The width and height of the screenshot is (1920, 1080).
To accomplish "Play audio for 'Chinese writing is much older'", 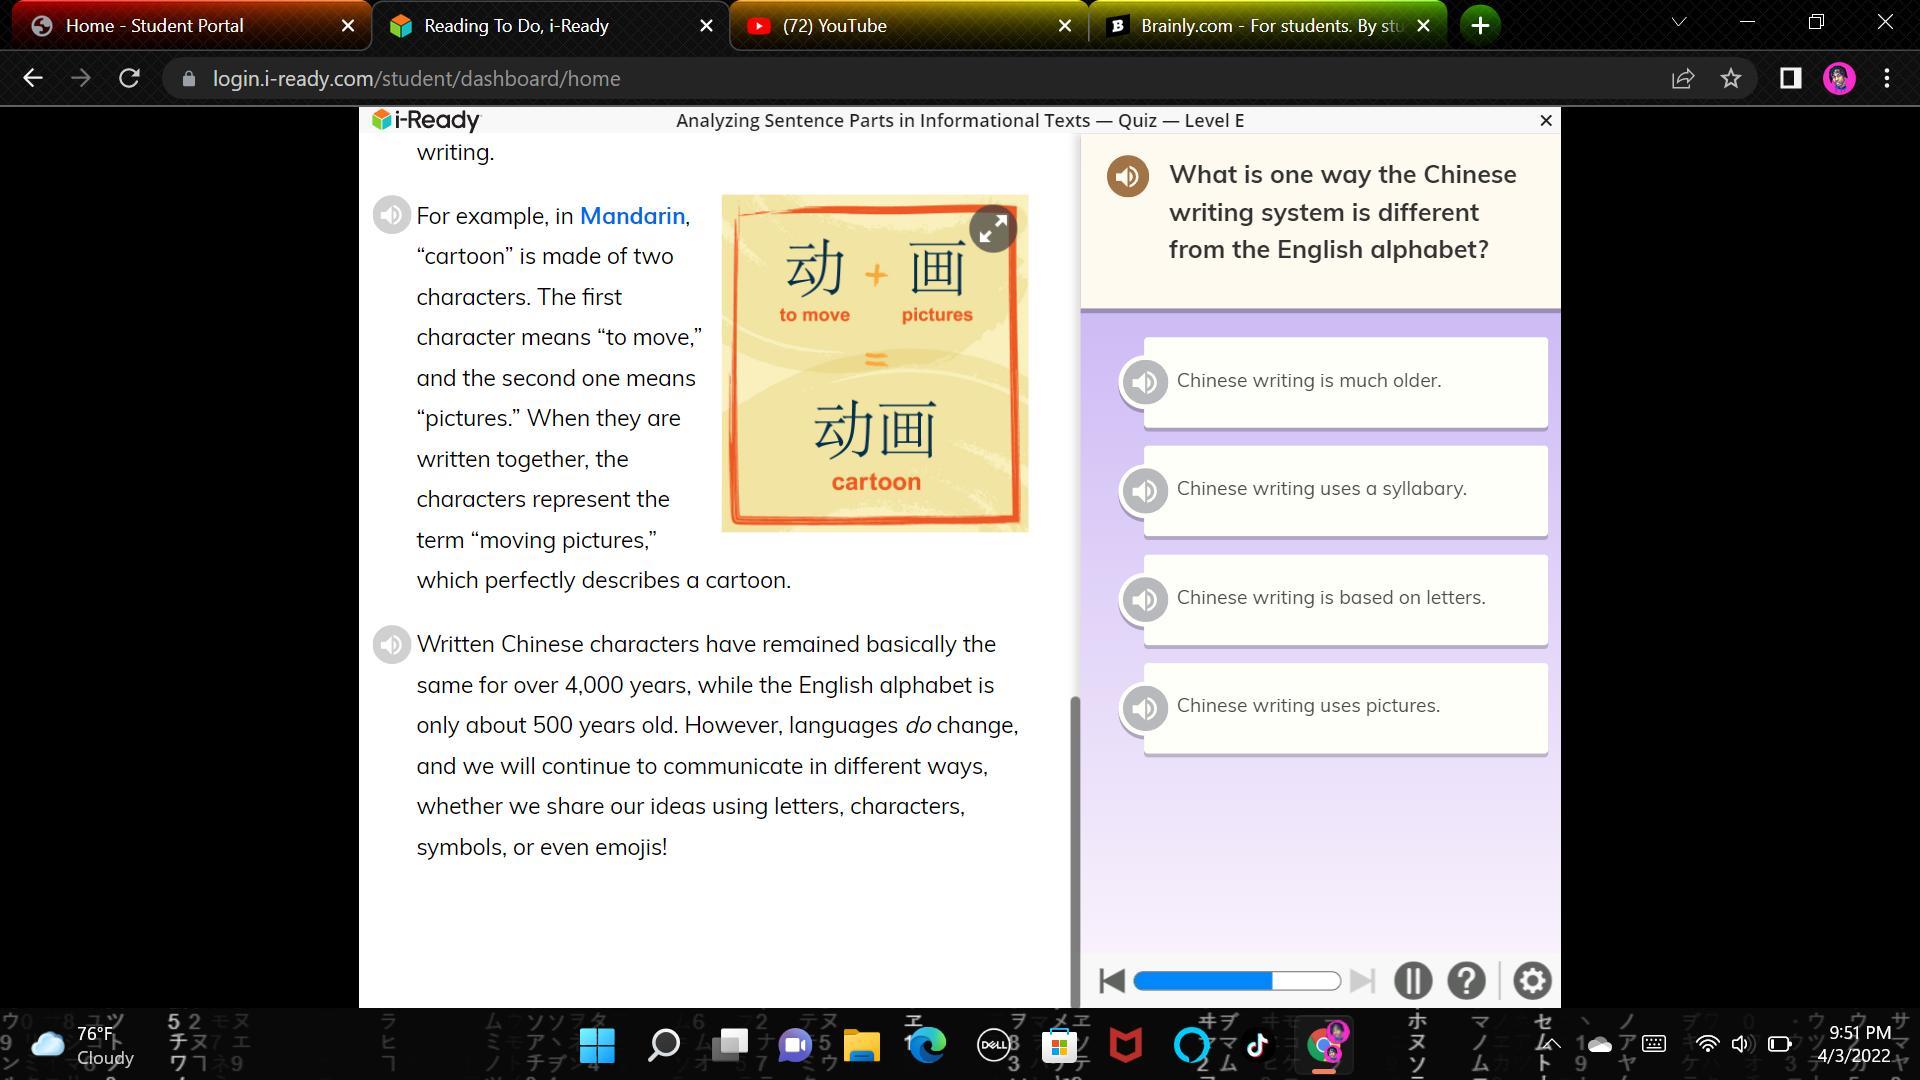I will coord(1144,381).
